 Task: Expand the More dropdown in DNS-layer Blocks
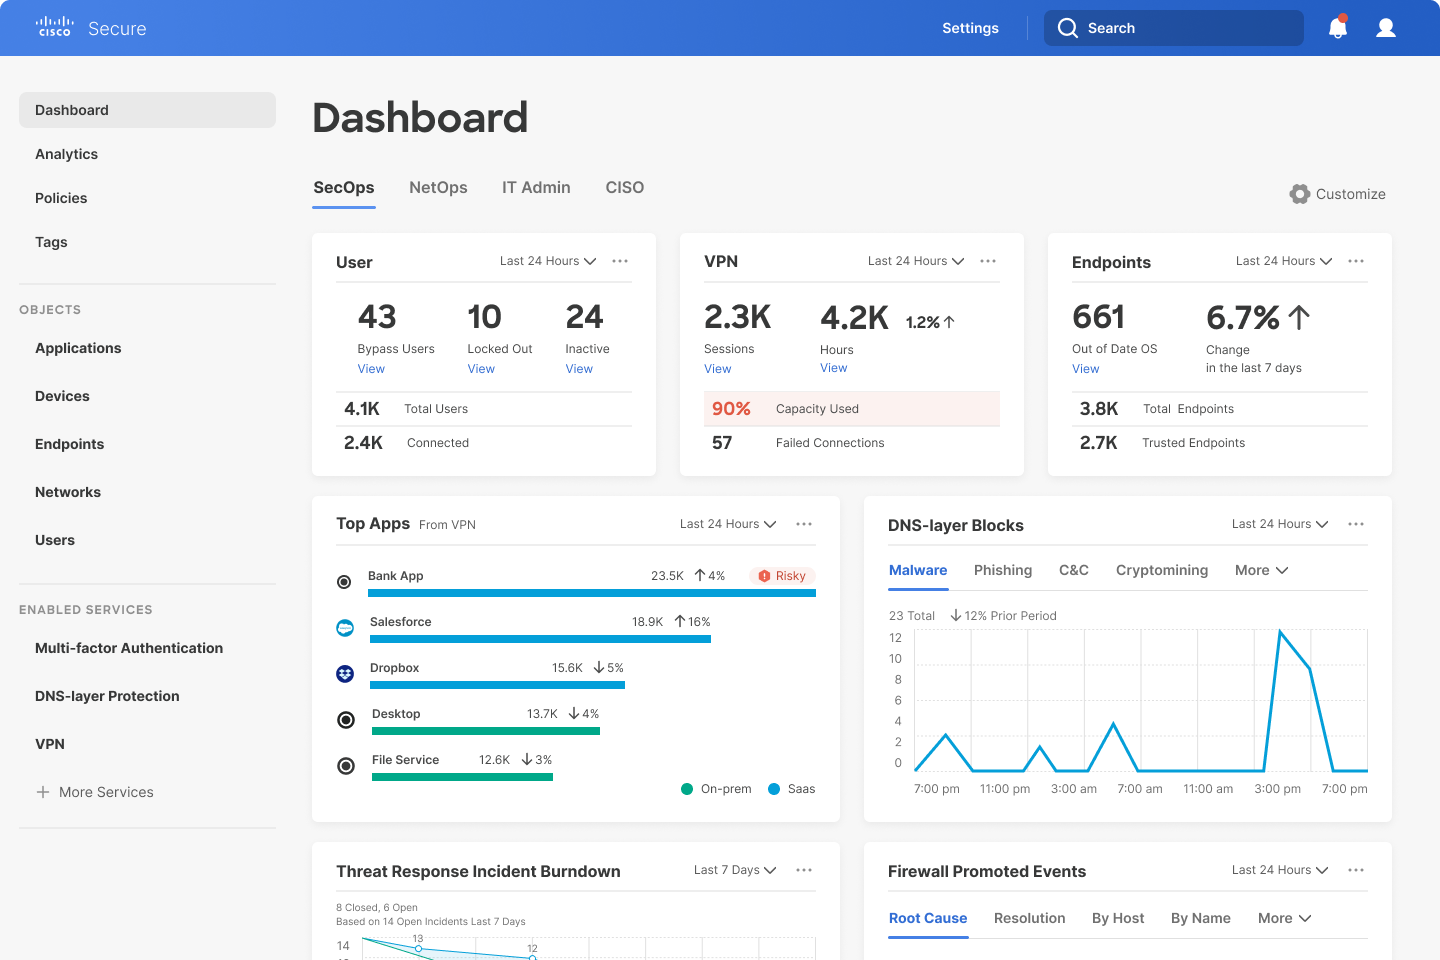point(1262,570)
